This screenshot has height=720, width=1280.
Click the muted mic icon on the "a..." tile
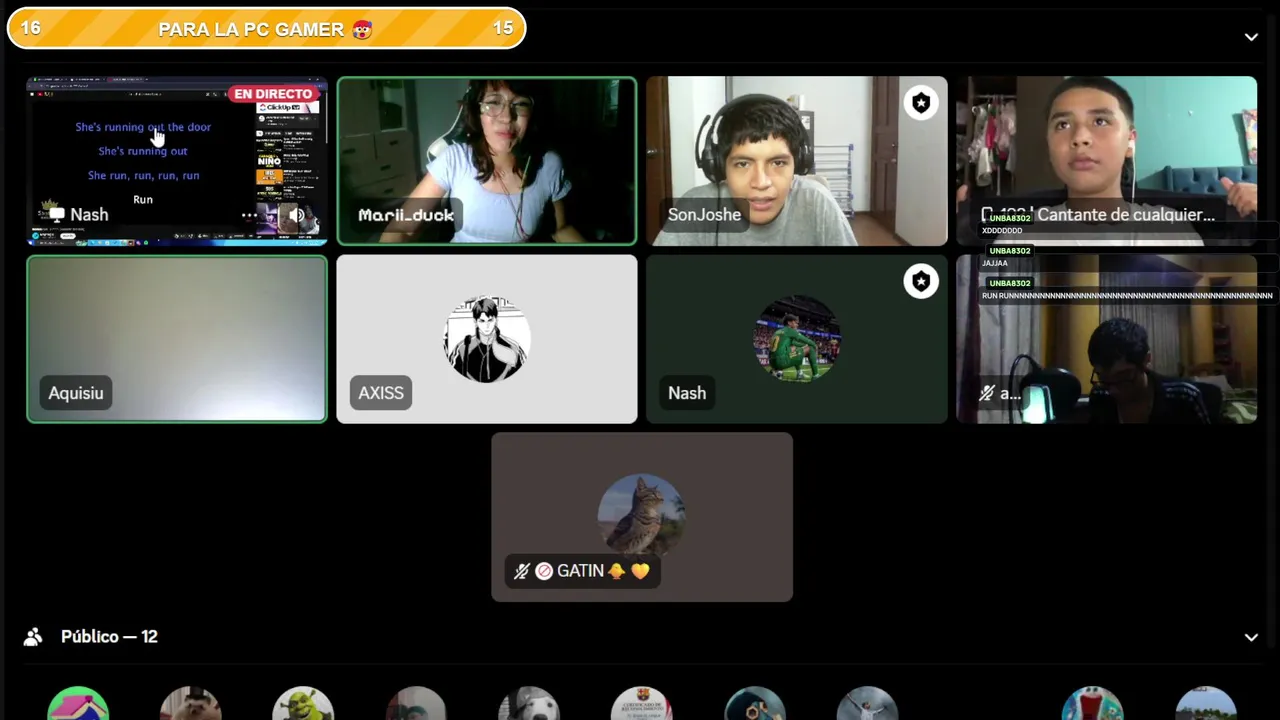(x=986, y=393)
